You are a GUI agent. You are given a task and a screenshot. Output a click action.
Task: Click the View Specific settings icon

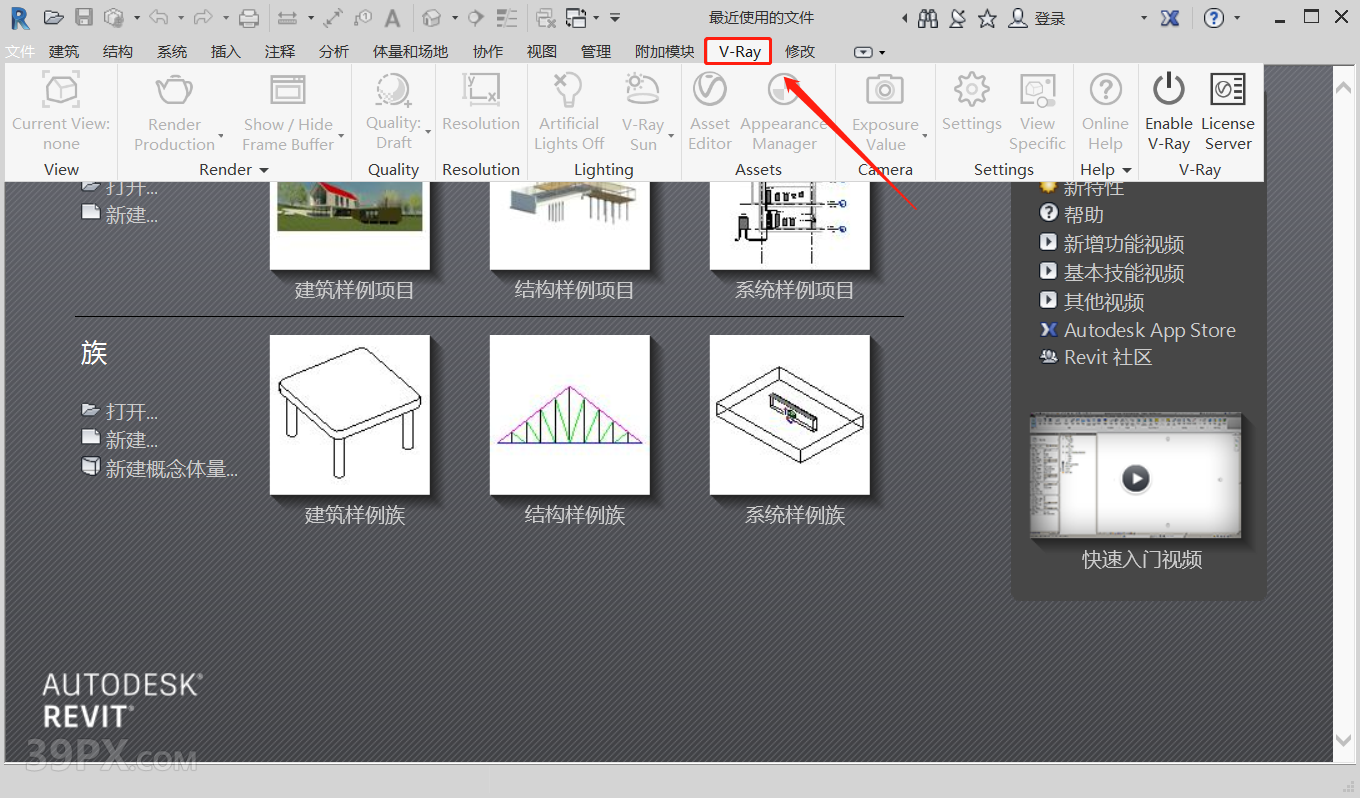tap(1037, 90)
